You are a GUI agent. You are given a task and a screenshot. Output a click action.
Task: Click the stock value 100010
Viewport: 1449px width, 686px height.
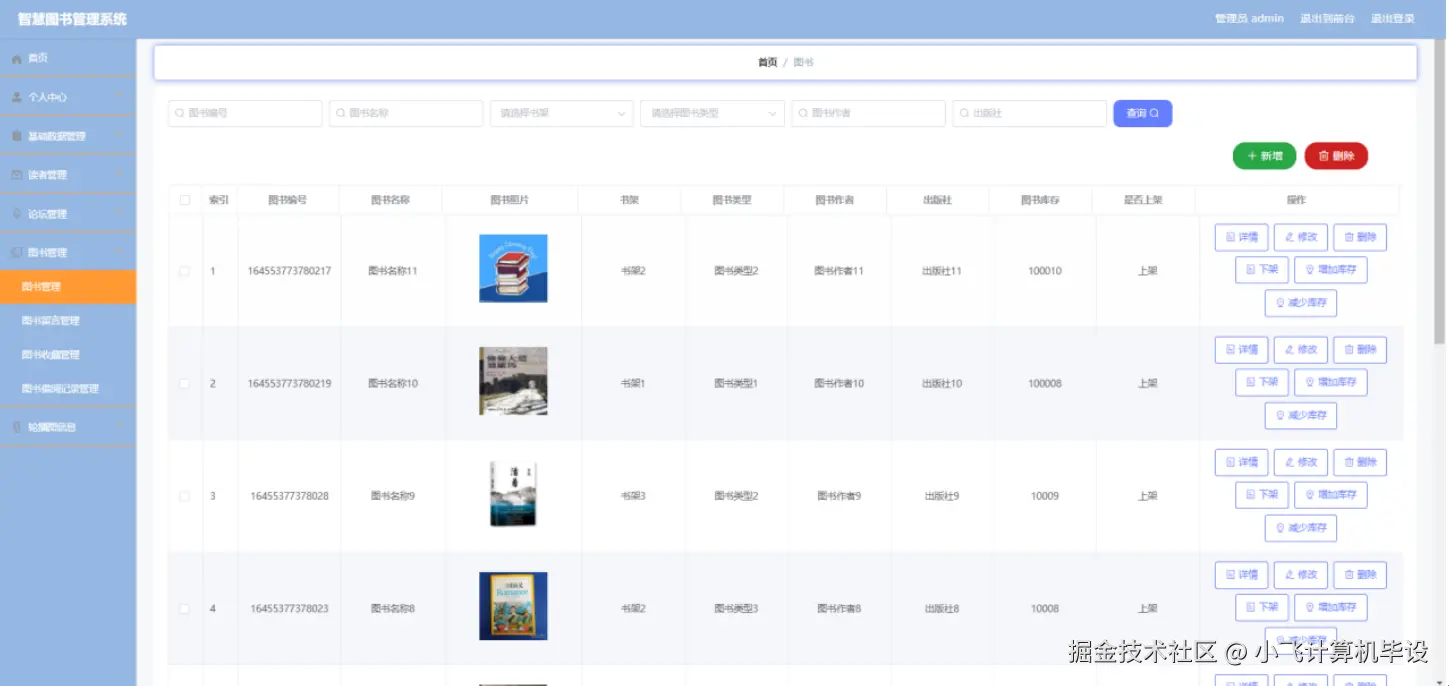(1045, 271)
